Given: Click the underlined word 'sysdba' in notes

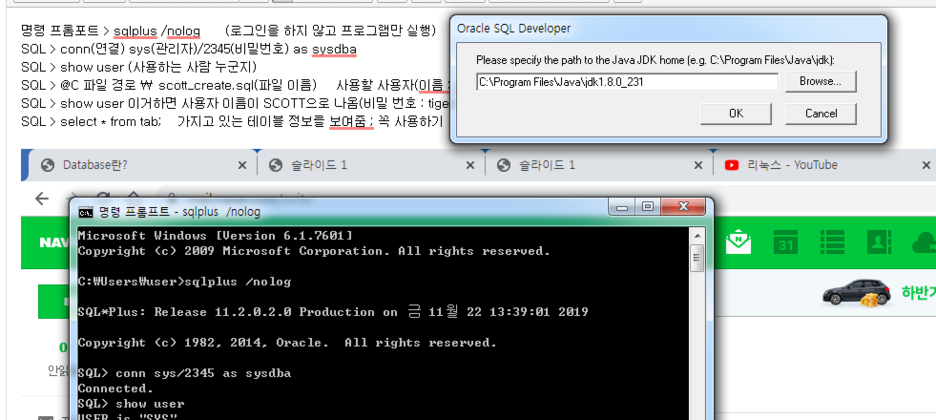Looking at the screenshot, I should pos(334,49).
